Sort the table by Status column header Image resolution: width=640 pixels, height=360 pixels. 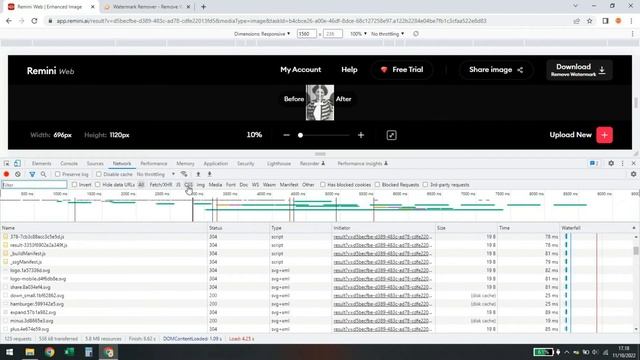click(x=238, y=228)
